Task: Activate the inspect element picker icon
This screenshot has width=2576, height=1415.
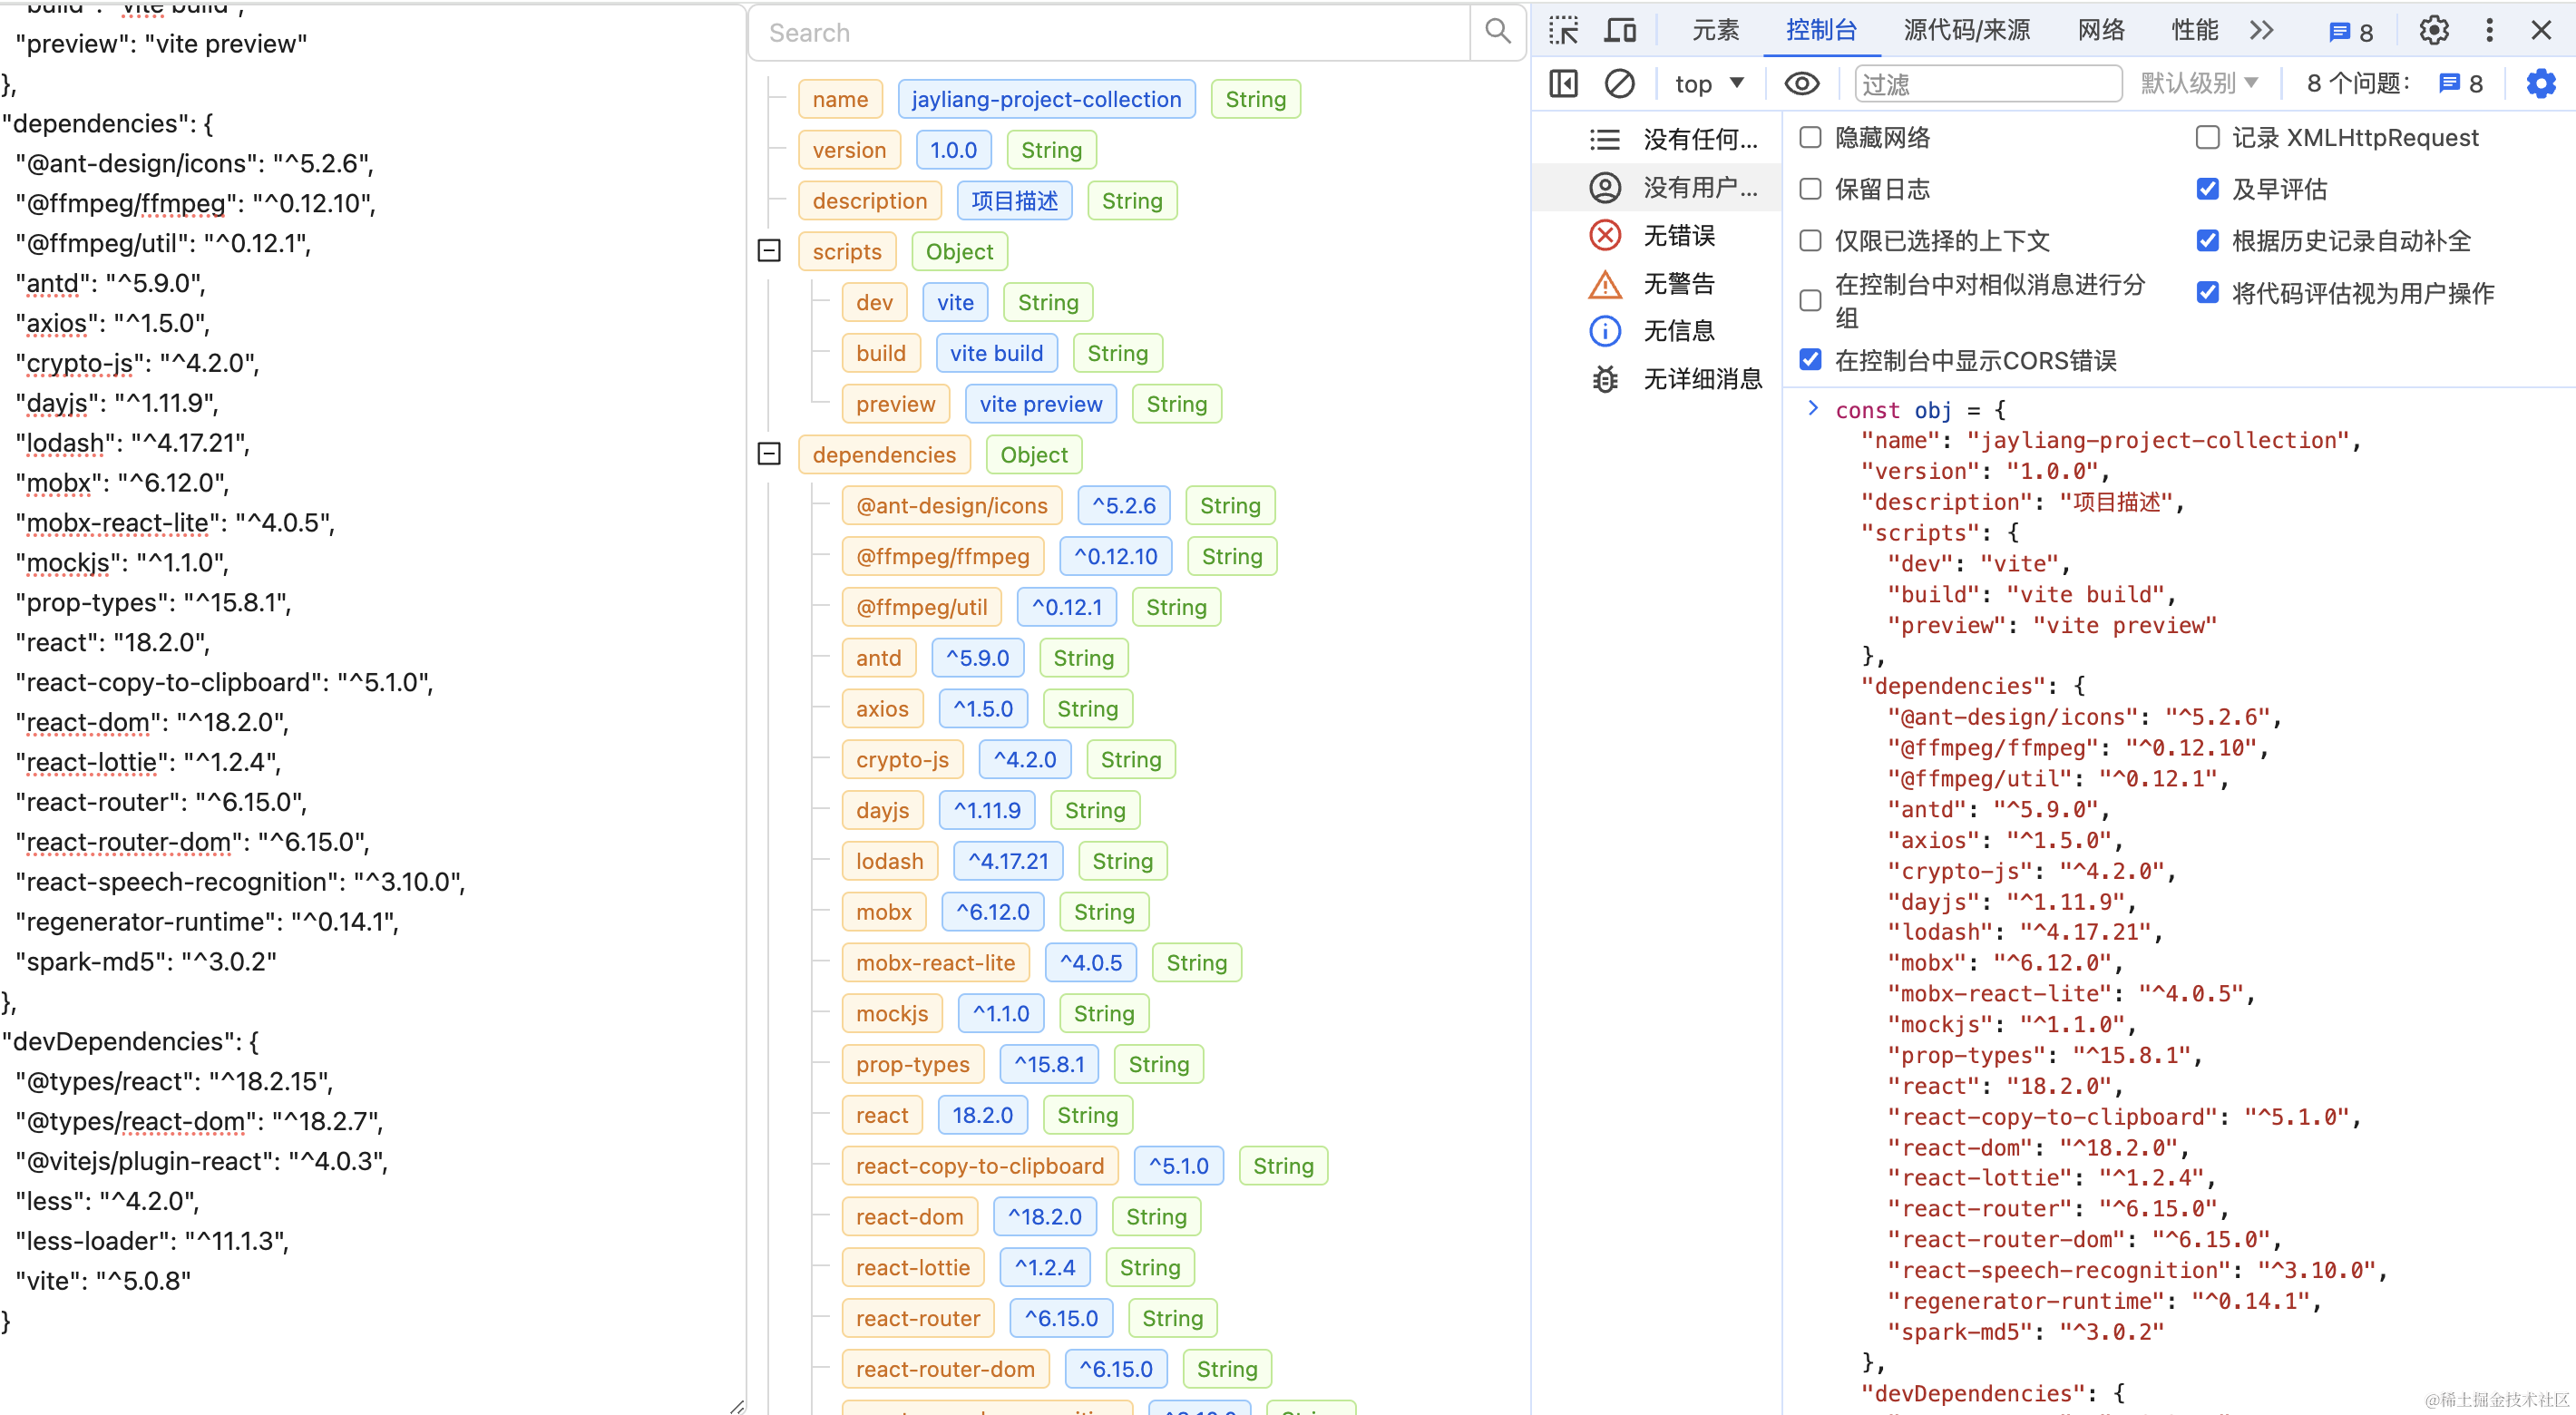Action: 1563,31
